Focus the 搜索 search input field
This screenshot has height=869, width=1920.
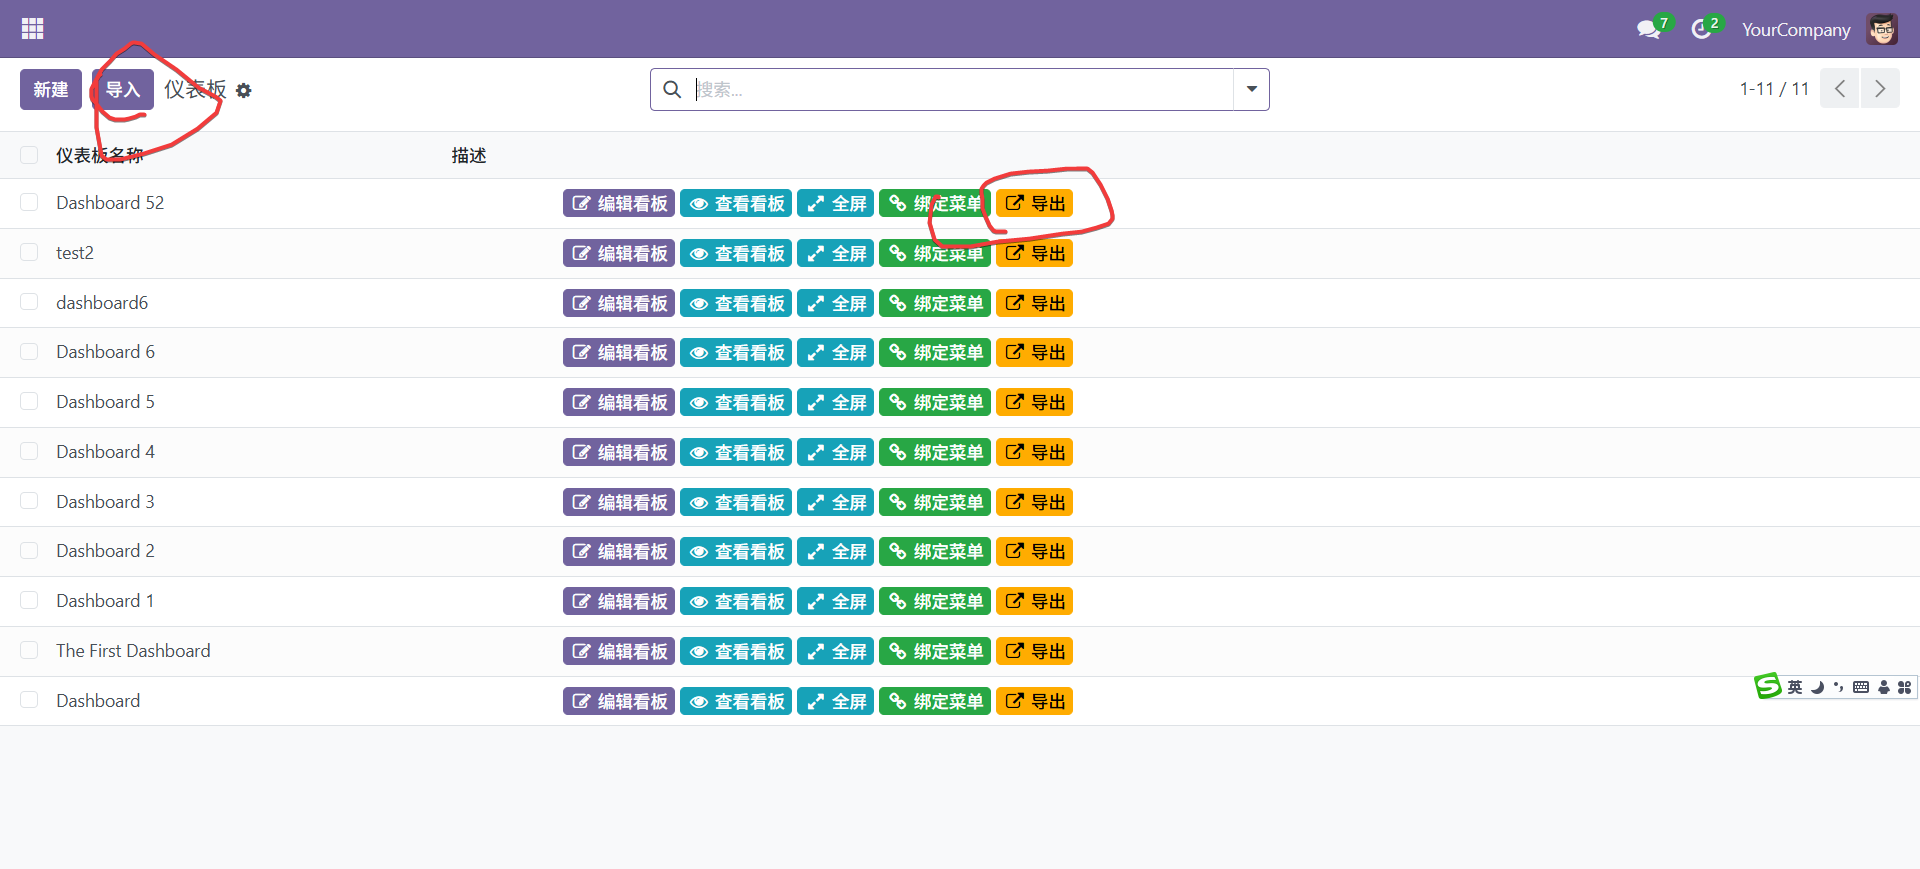tap(960, 90)
